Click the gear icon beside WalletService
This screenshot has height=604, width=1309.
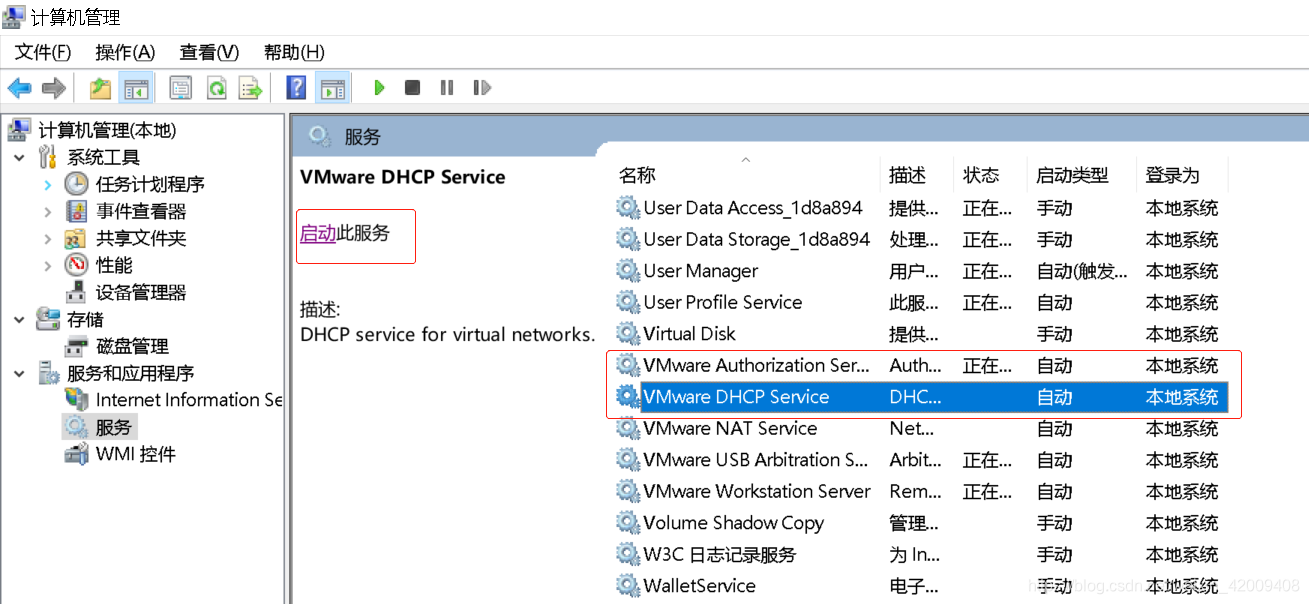[627, 586]
